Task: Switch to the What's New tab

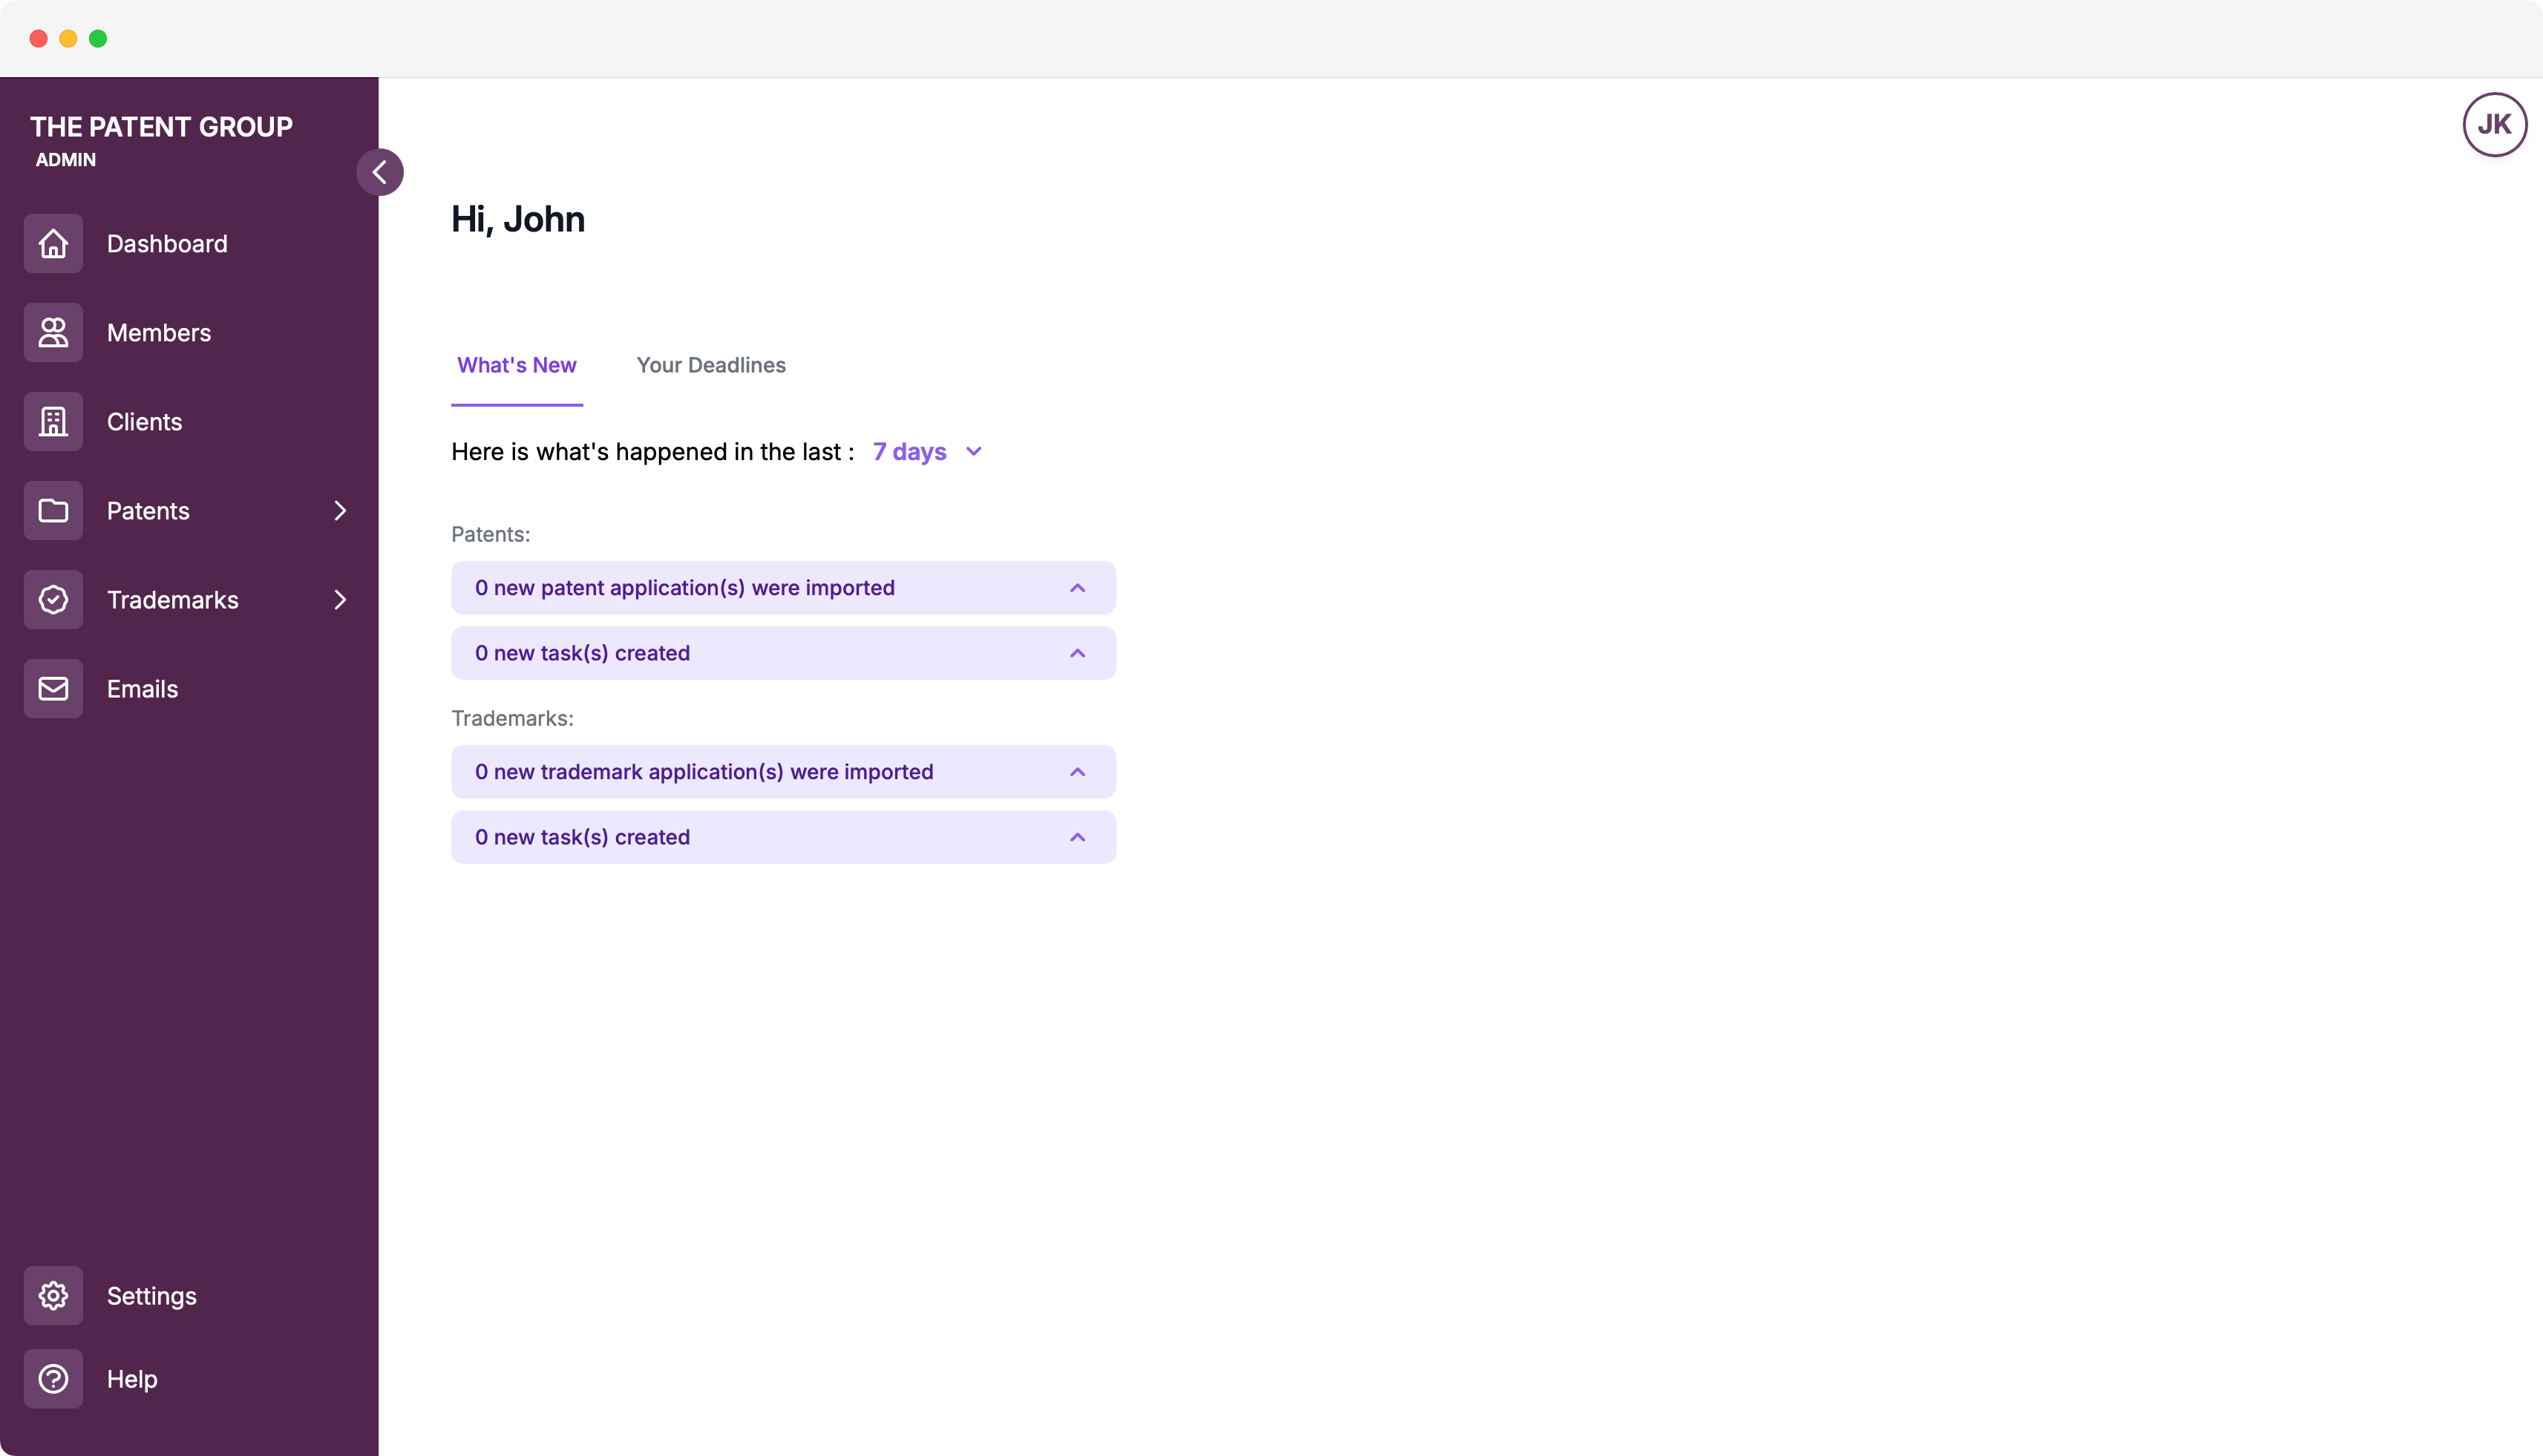Action: click(x=517, y=365)
